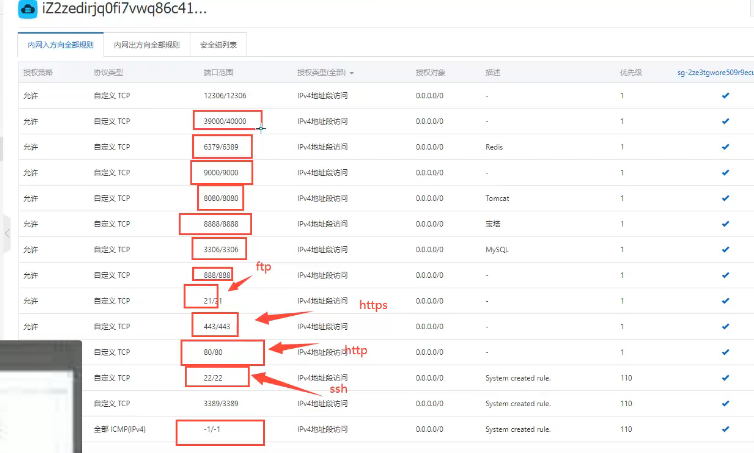This screenshot has height=453, width=754.
Task: Click the 优先级 column header
Action: click(631, 73)
